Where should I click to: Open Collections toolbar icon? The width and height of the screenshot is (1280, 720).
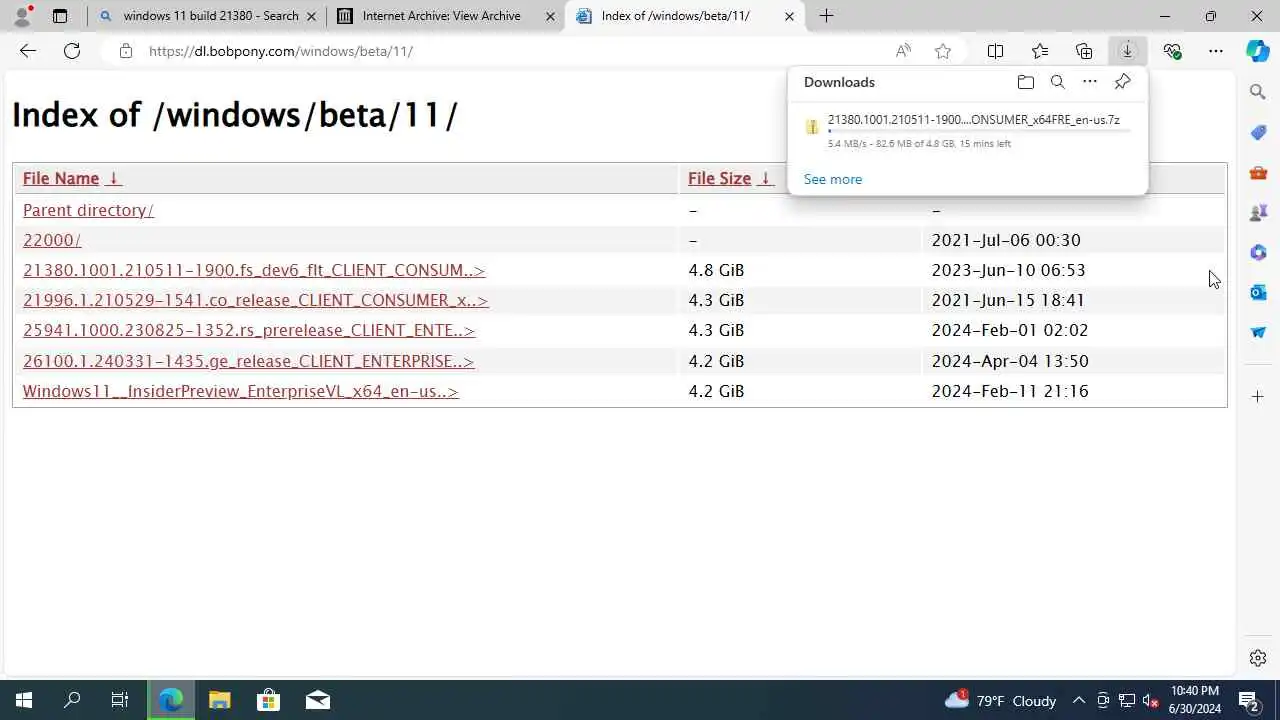(x=1084, y=51)
